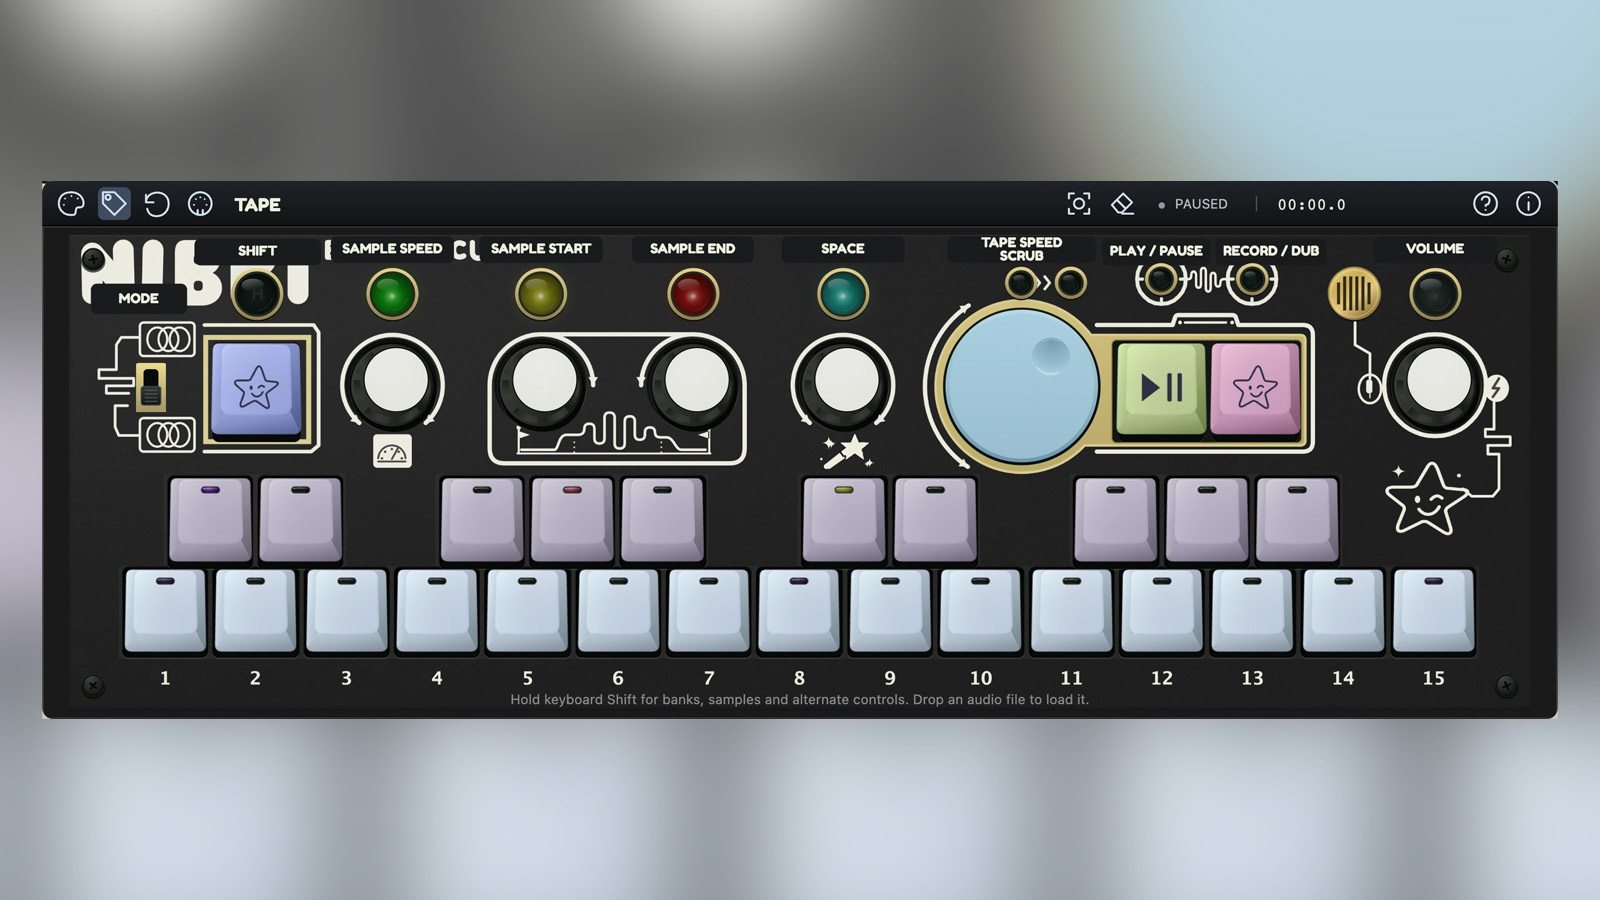This screenshot has height=900, width=1600.
Task: Click the speedometer icon under Sample Speed
Action: (392, 452)
